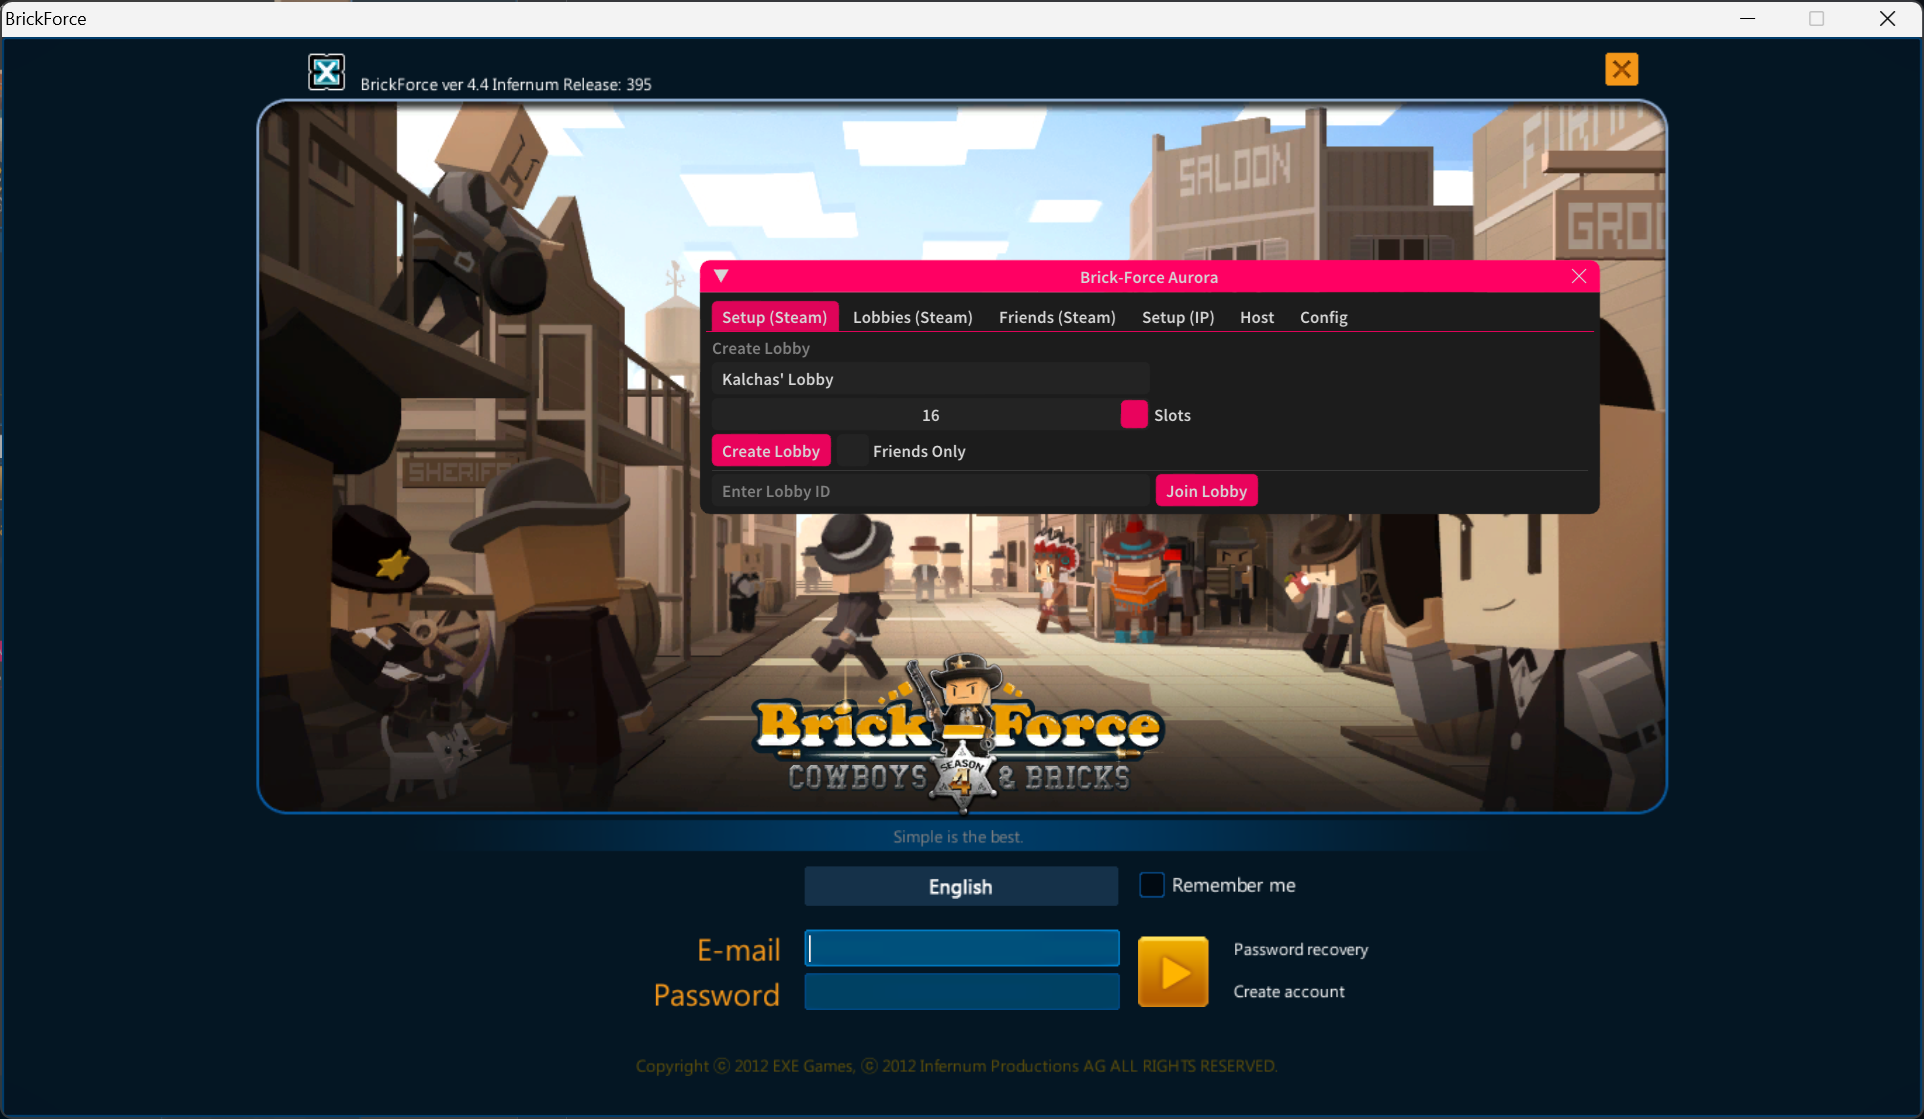Select the Setup (IP) tab
The width and height of the screenshot is (1924, 1119).
tap(1177, 317)
